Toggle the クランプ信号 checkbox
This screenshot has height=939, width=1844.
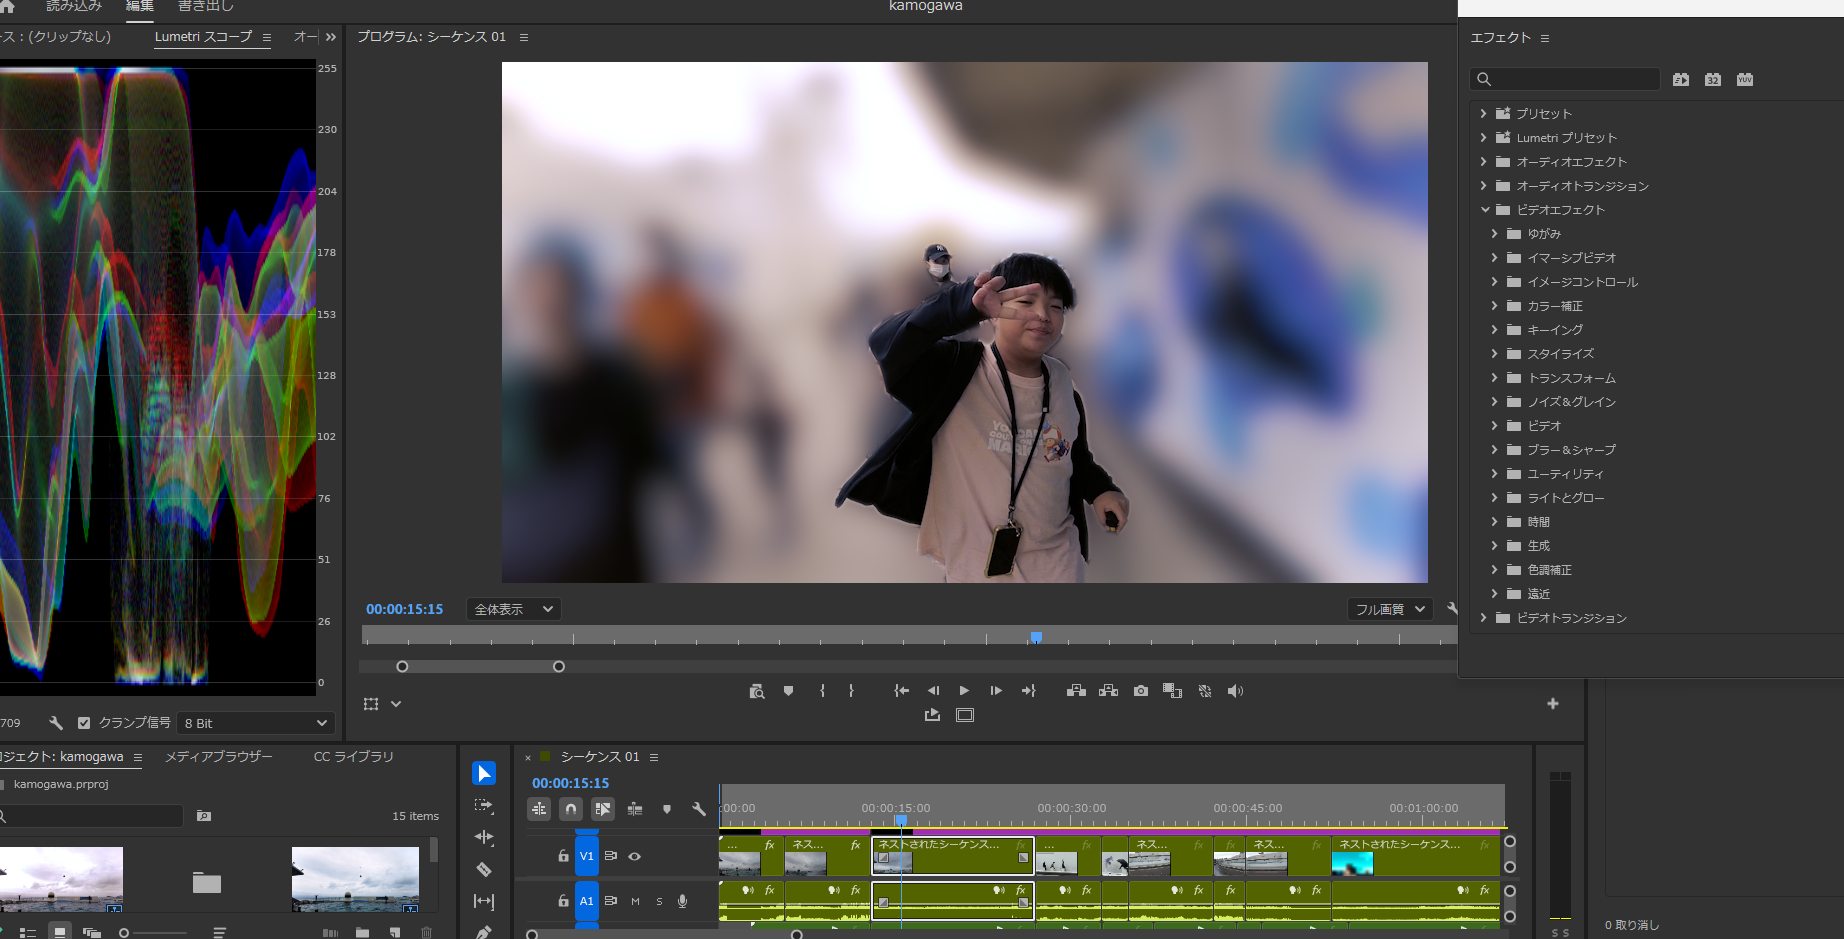pyautogui.click(x=84, y=723)
